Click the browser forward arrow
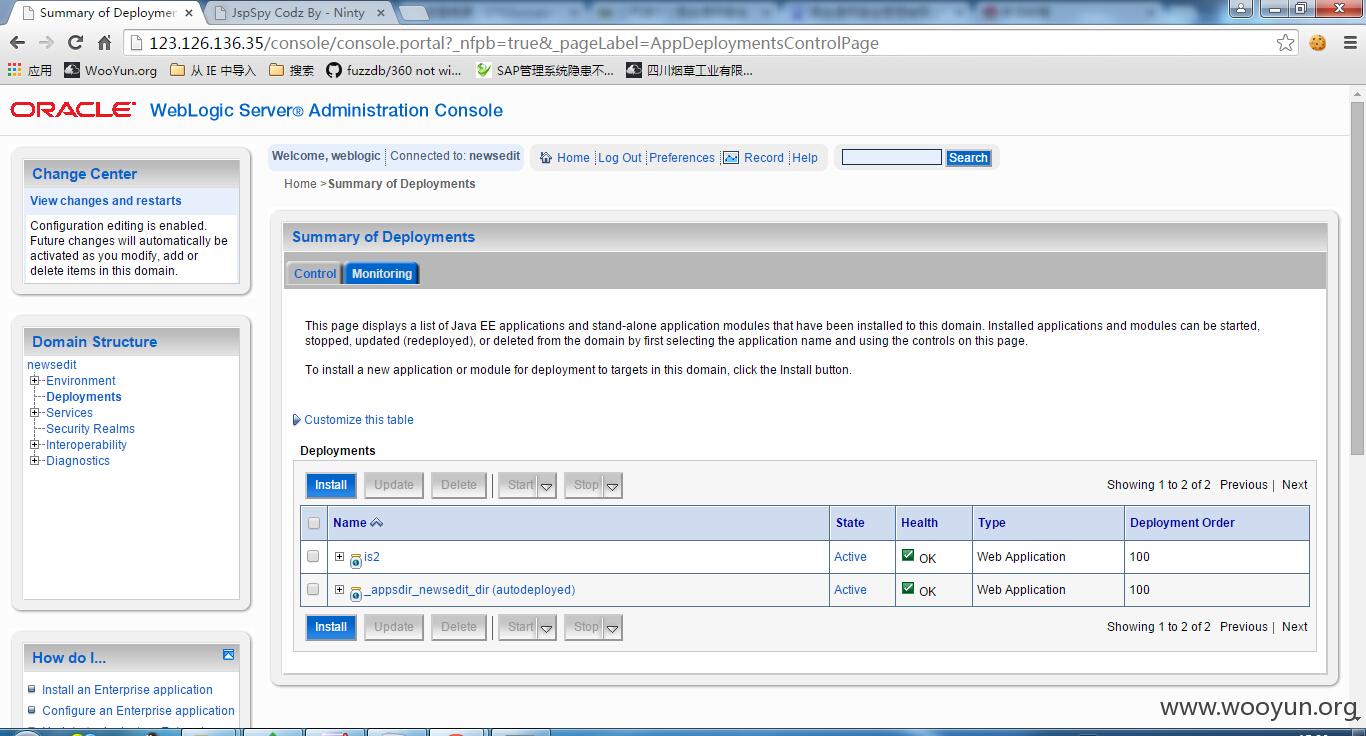This screenshot has height=736, width=1366. [46, 43]
